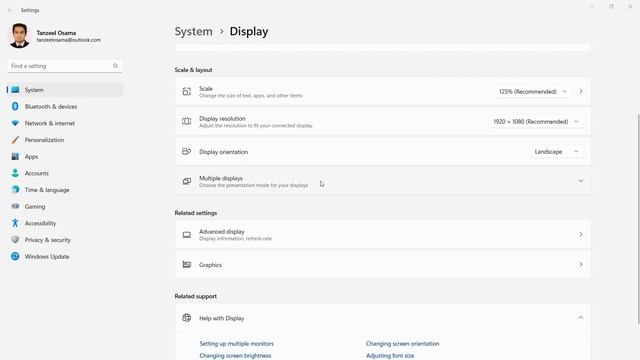
Task: Click the Display orientation icon
Action: pos(187,151)
